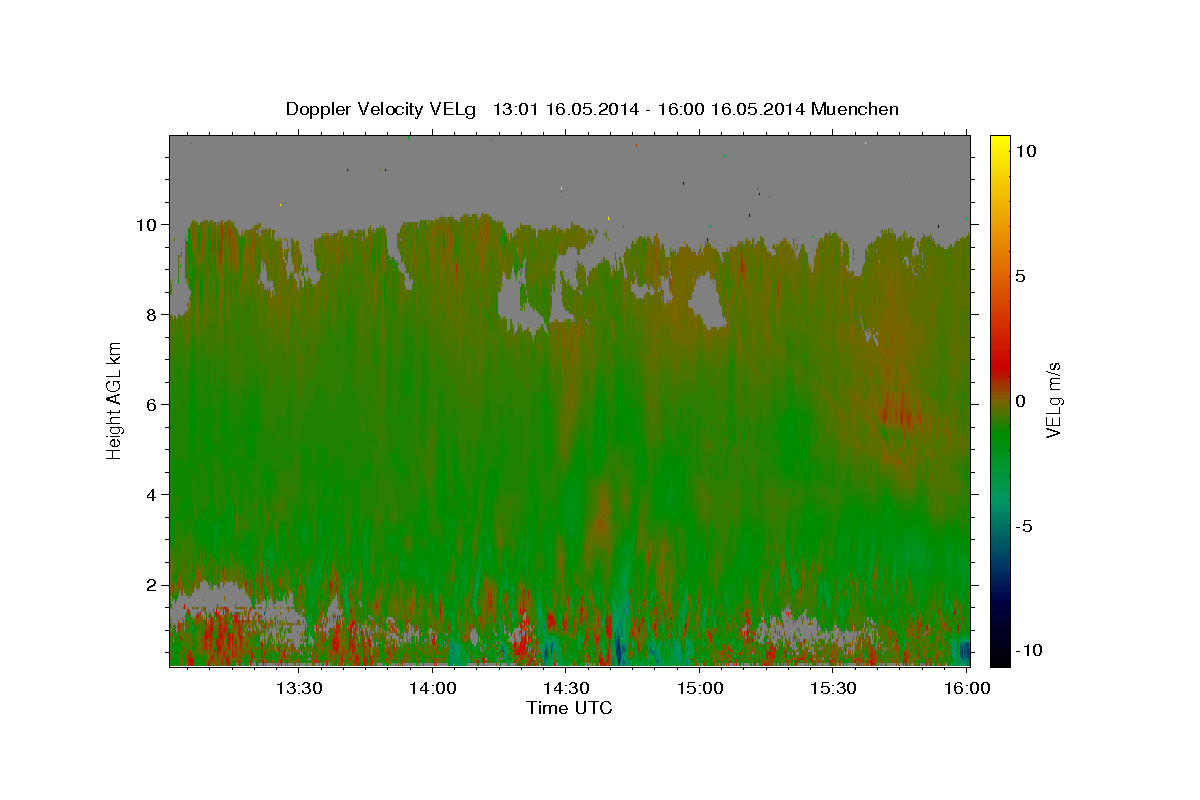The height and width of the screenshot is (800, 1200).
Task: Click the yellow top of the colorbar
Action: coord(1000,145)
